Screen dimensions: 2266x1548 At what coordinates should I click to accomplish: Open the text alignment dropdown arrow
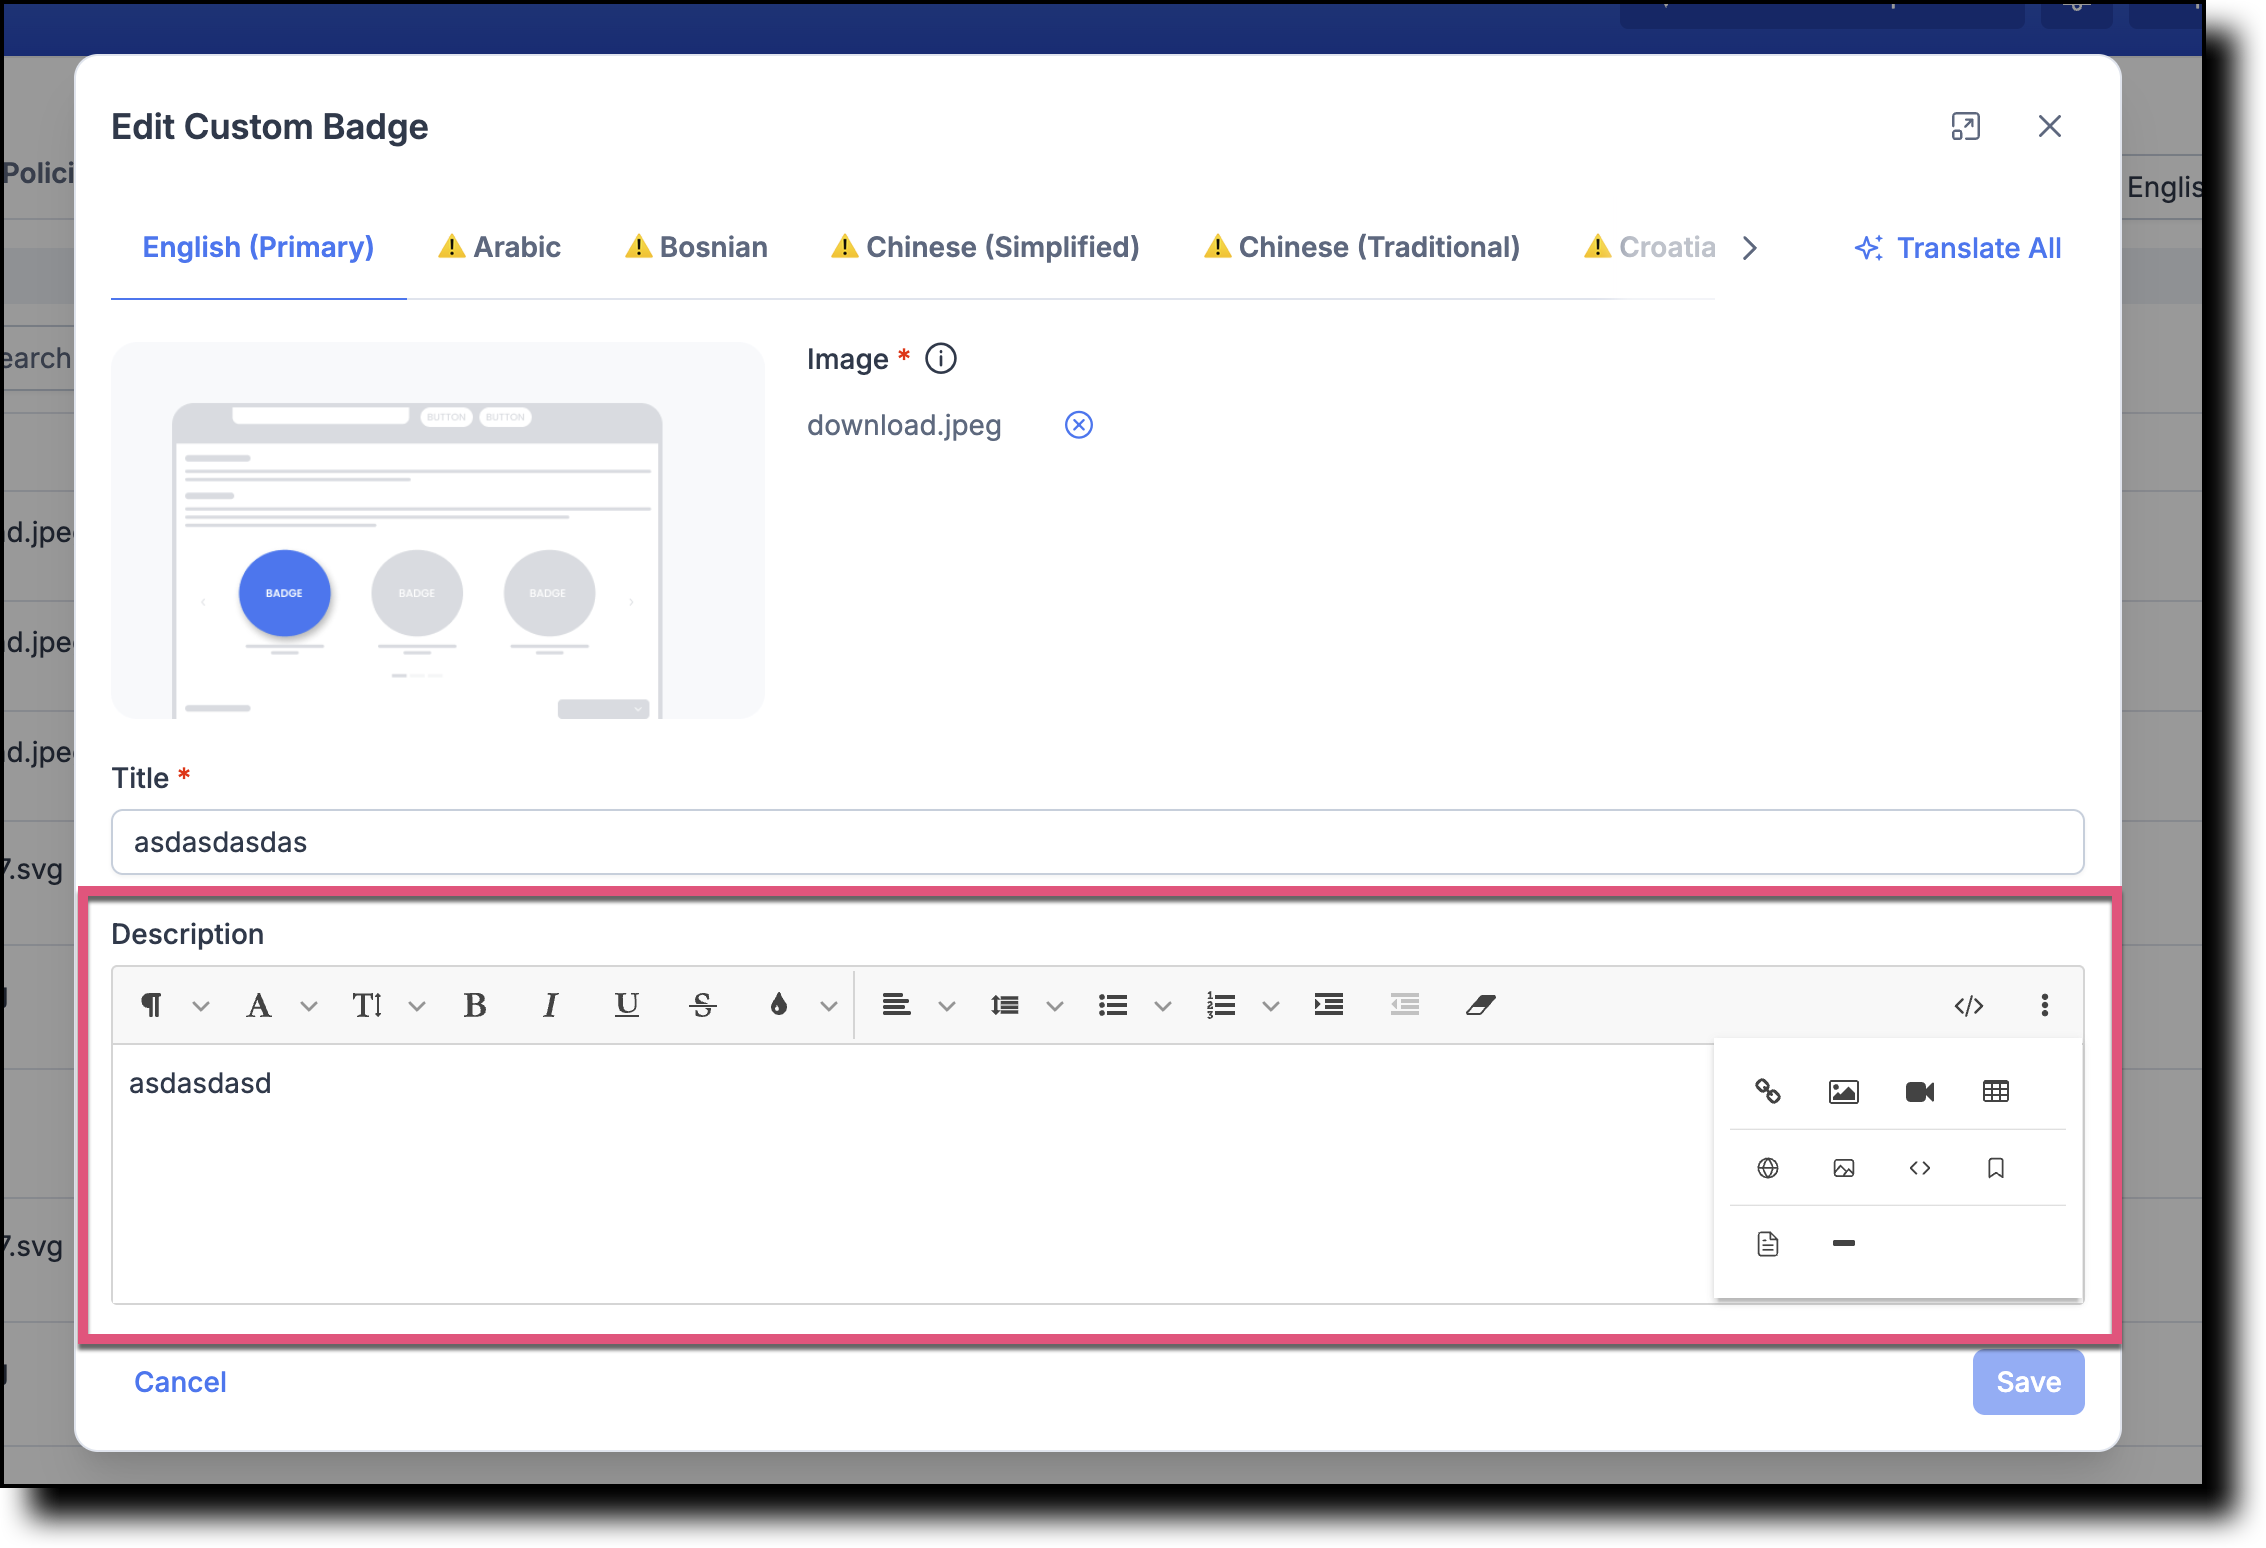pos(946,1006)
